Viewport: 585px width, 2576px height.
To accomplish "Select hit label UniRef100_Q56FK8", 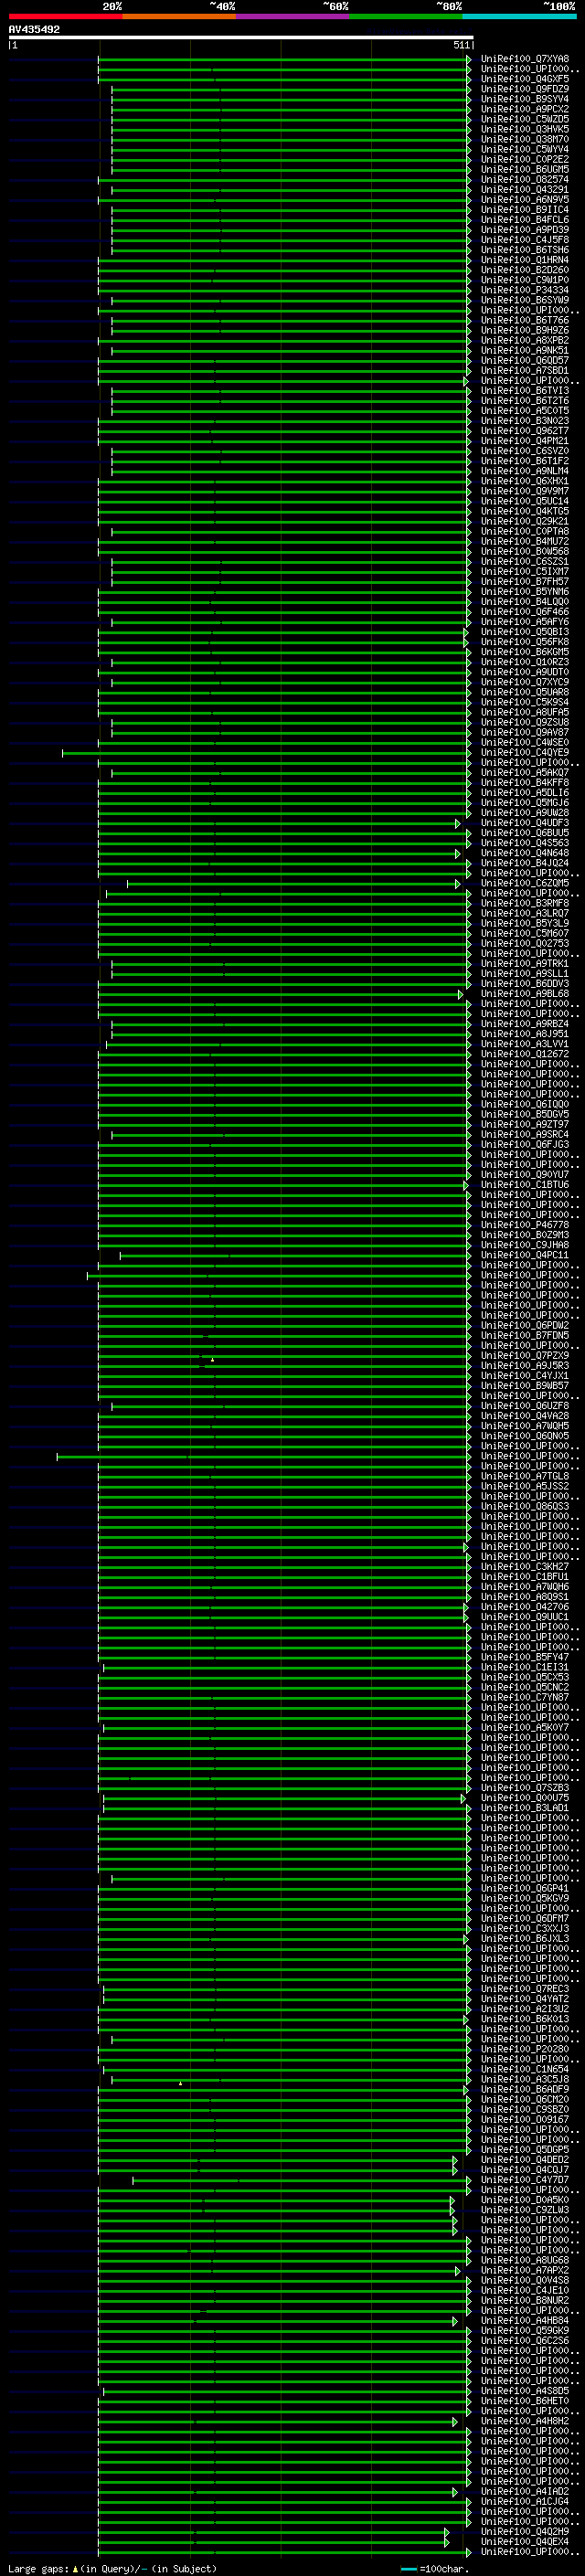I will click(x=525, y=642).
